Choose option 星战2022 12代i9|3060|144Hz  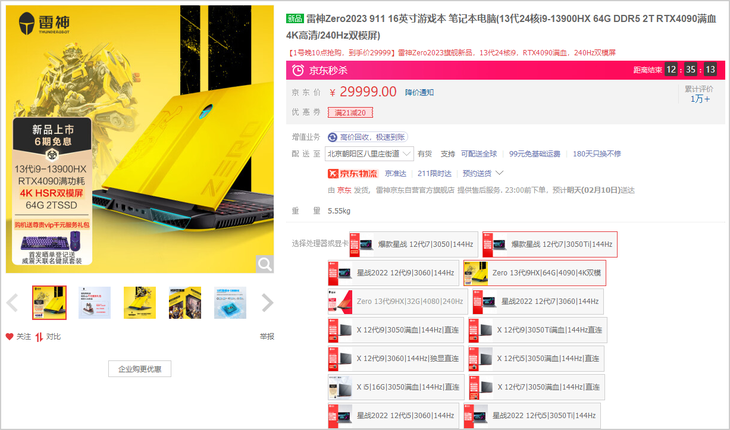[393, 273]
